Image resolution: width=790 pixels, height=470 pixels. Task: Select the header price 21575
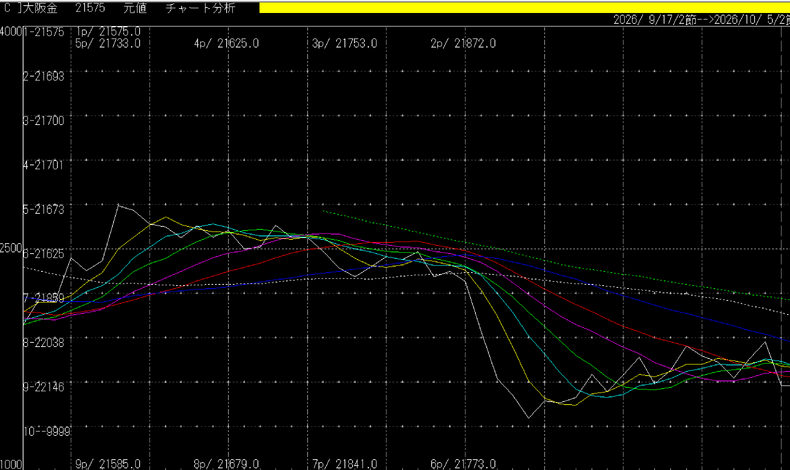pyautogui.click(x=90, y=8)
